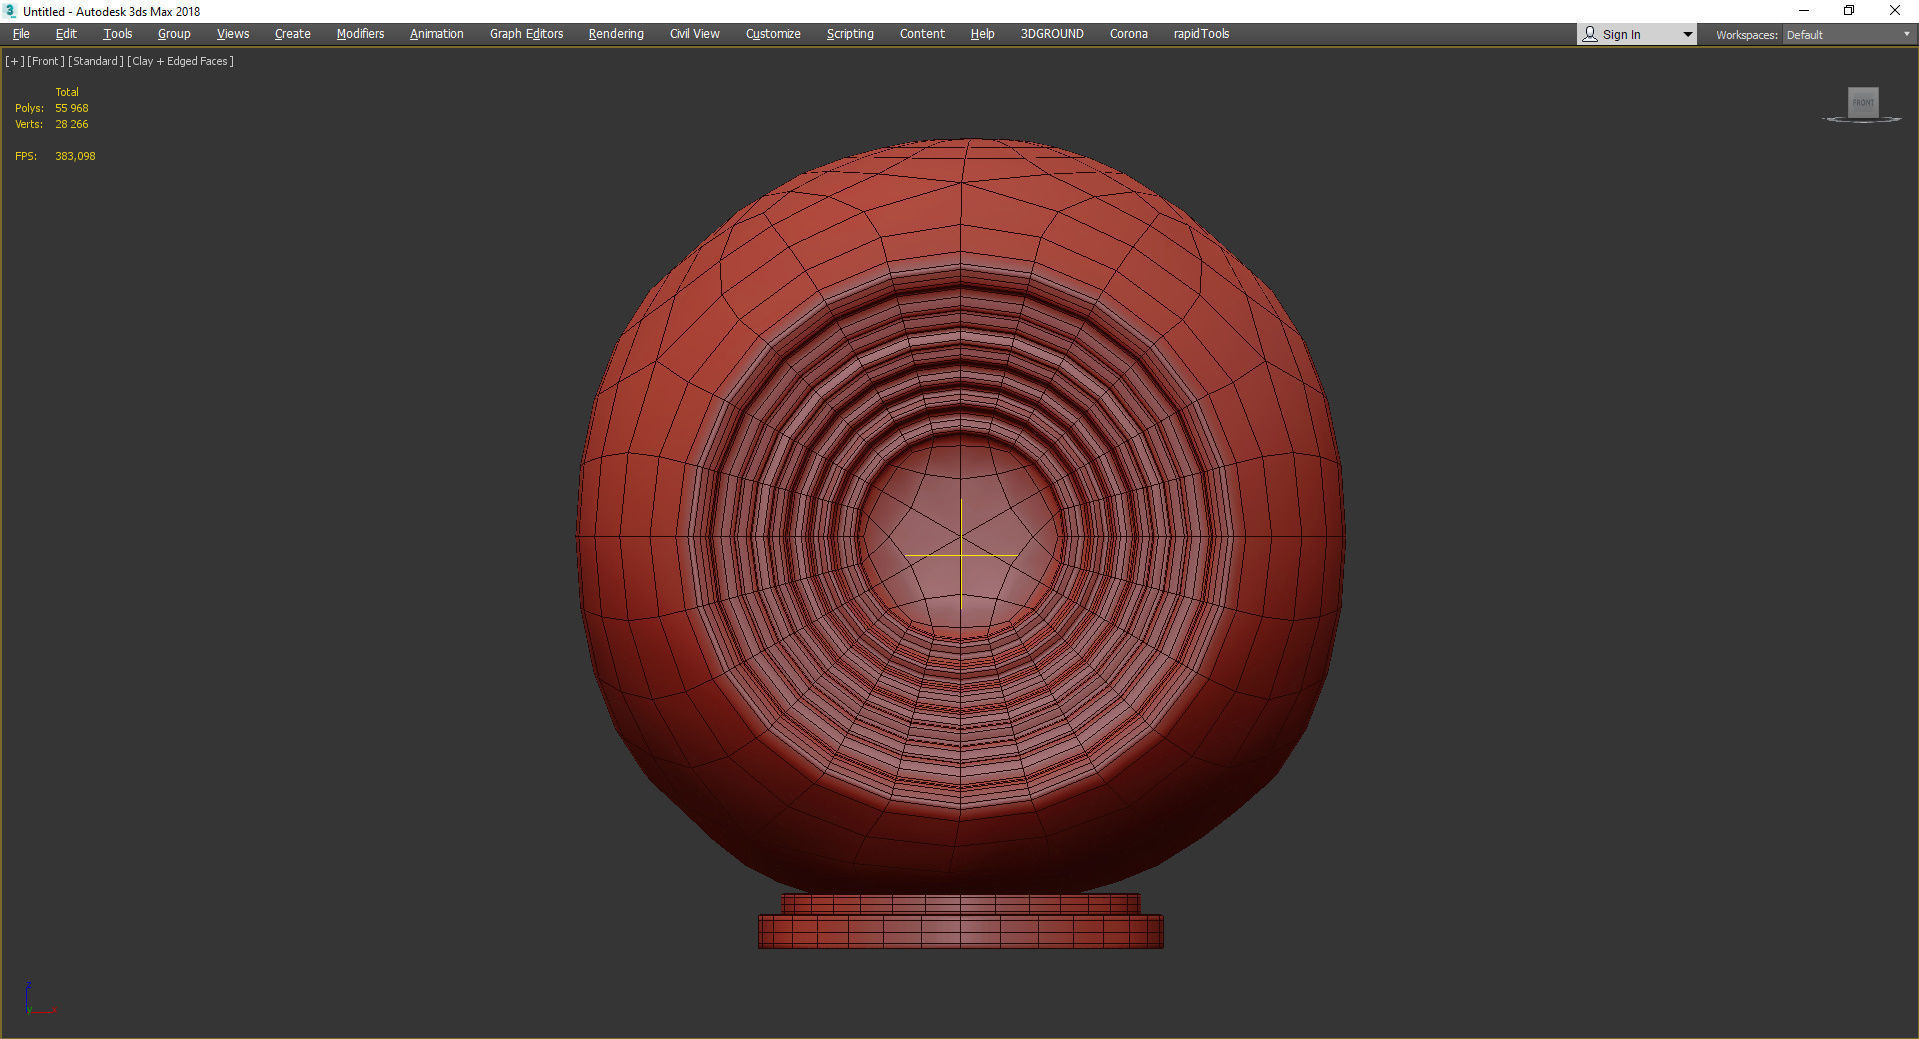Open the 3DGROUND menu
Screen dimensions: 1919x1039
click(1052, 34)
